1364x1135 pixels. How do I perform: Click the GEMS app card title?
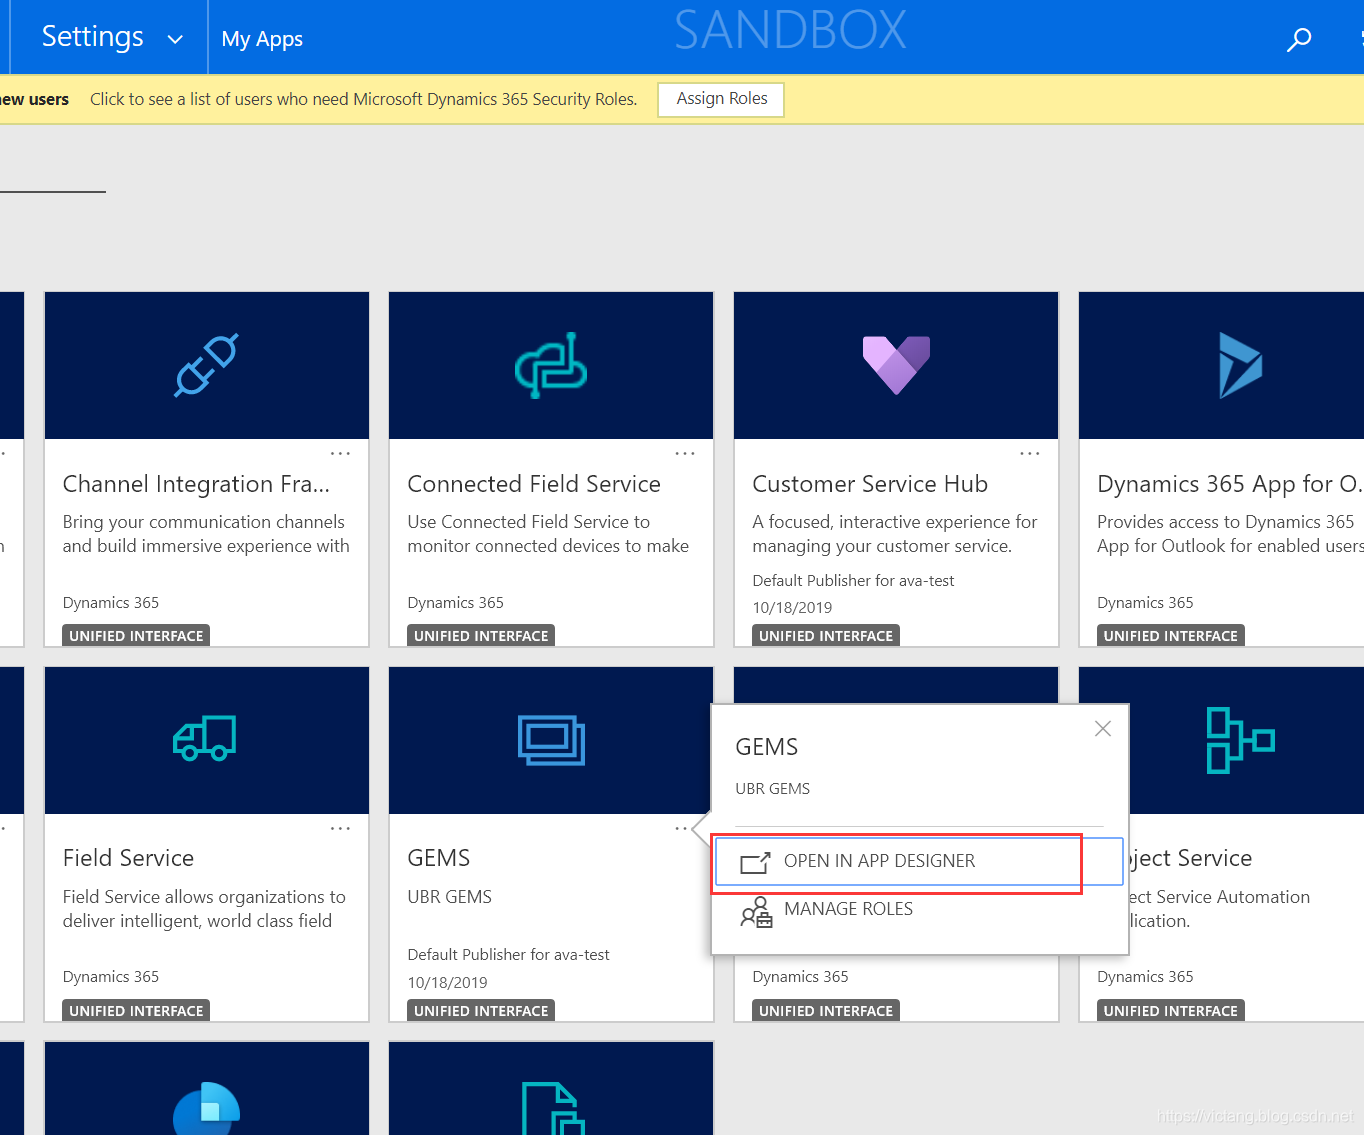pyautogui.click(x=439, y=858)
